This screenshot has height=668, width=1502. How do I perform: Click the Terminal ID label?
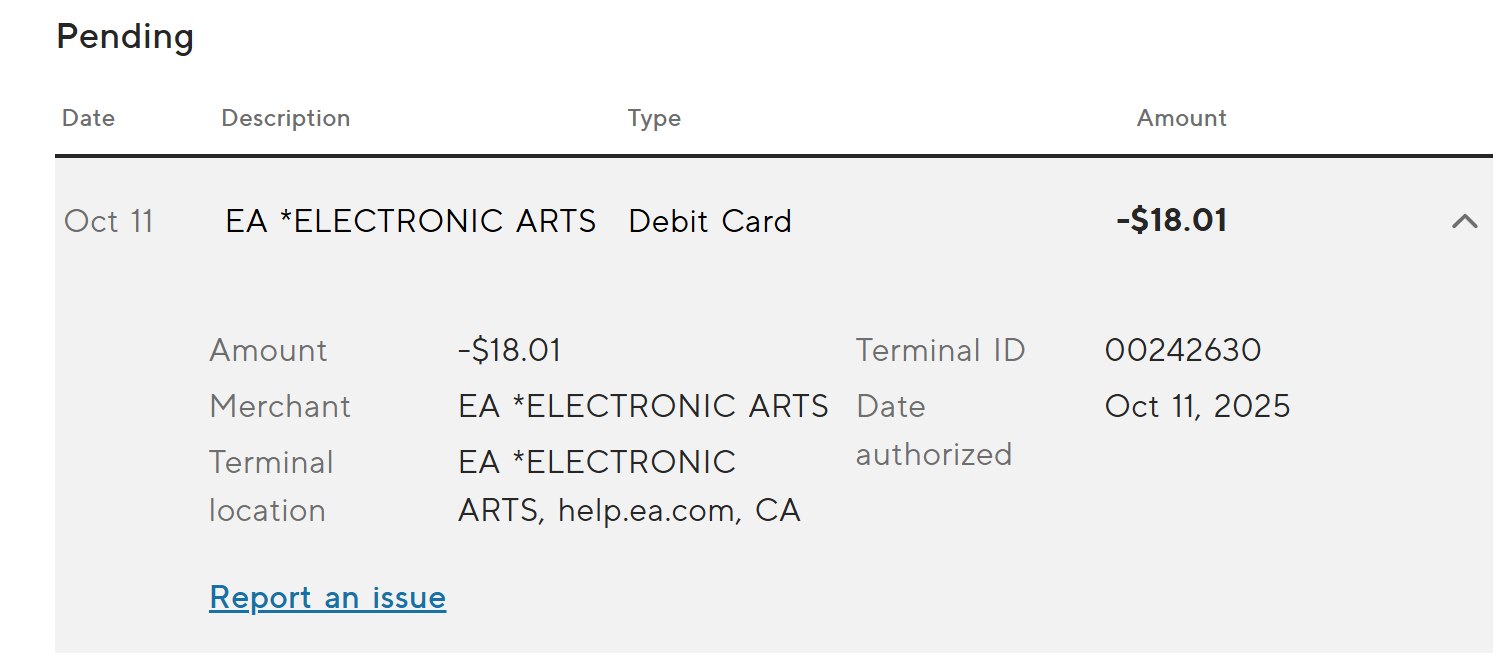pos(940,350)
